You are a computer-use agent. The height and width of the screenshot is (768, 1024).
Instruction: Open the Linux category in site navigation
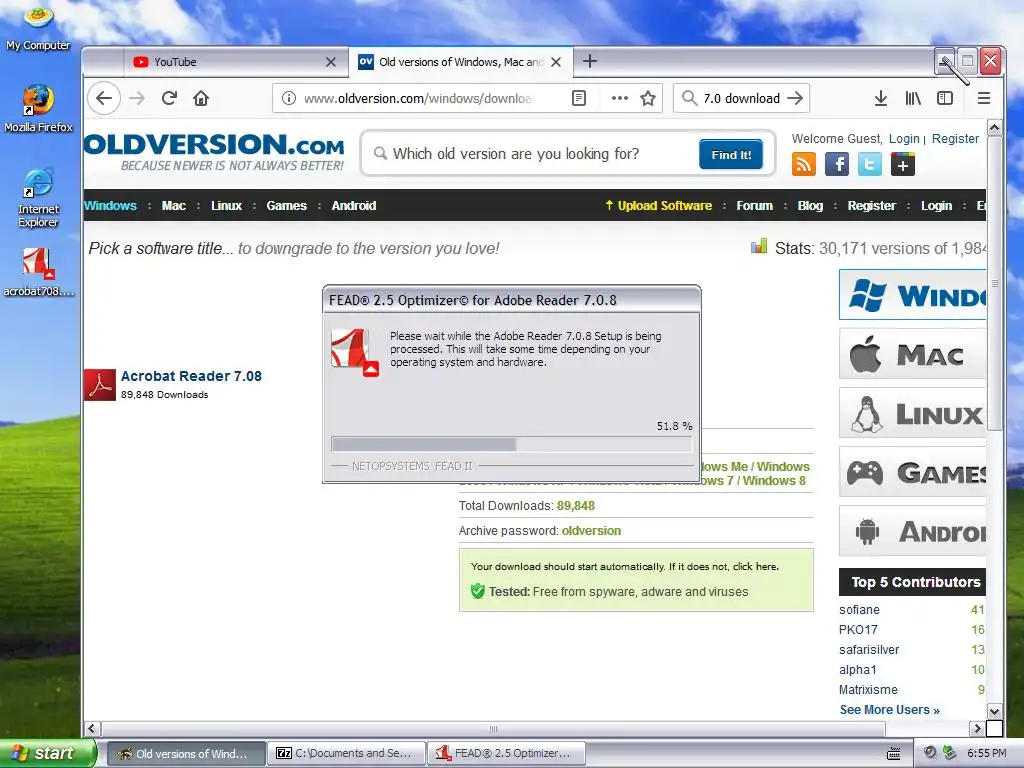227,206
